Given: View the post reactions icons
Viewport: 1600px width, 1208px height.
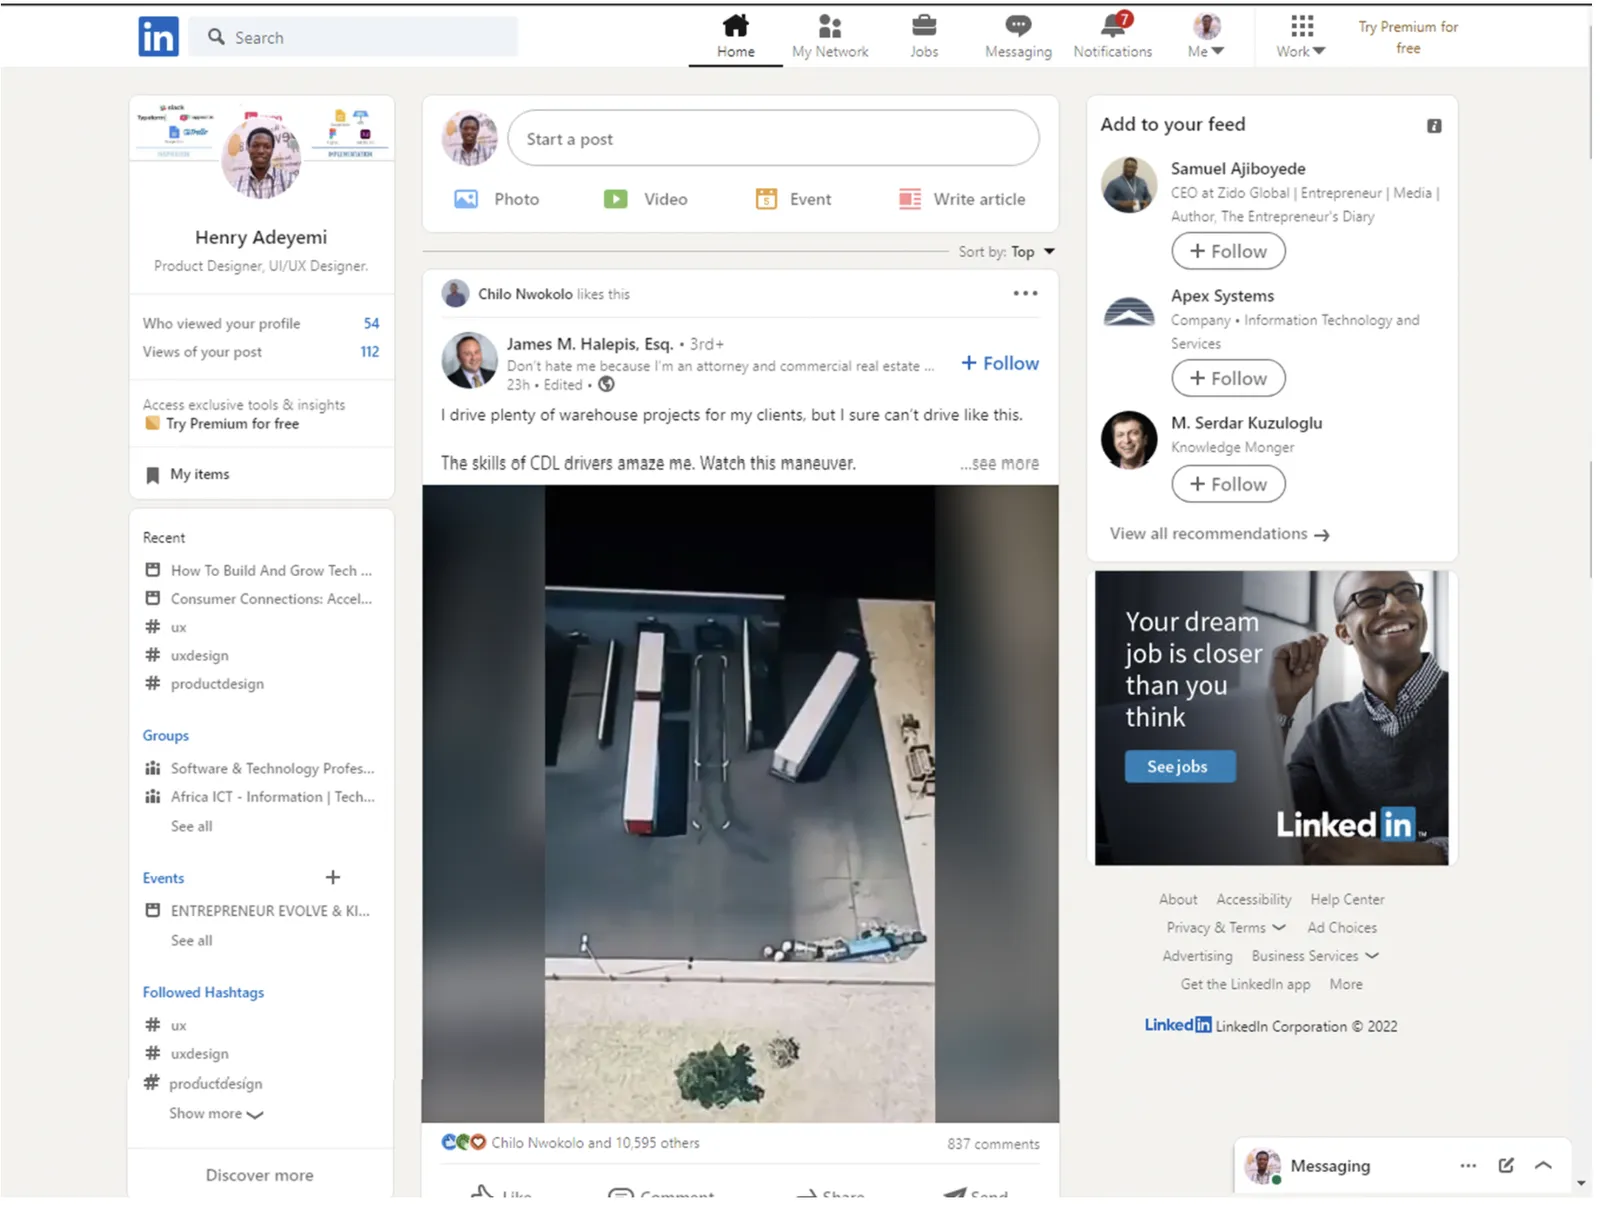Looking at the screenshot, I should tap(464, 1142).
